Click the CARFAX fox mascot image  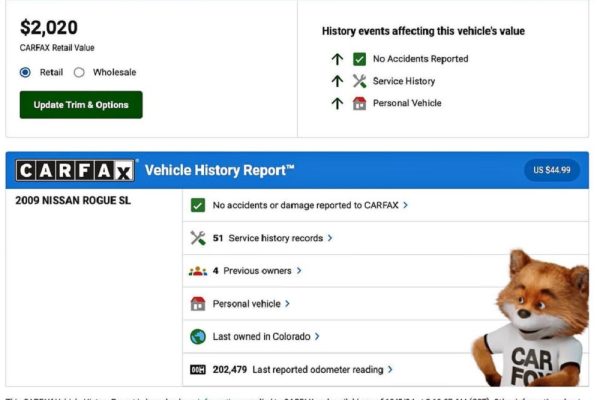pyautogui.click(x=531, y=318)
